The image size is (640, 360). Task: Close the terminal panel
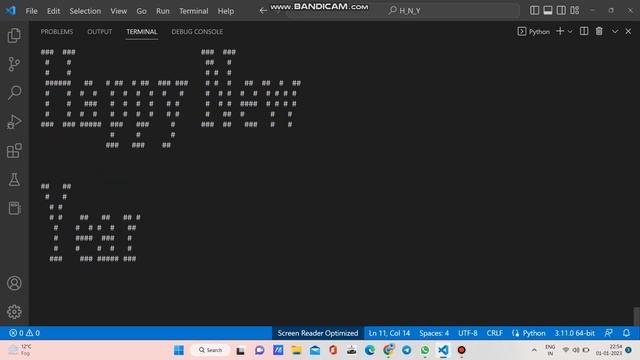pyautogui.click(x=628, y=31)
